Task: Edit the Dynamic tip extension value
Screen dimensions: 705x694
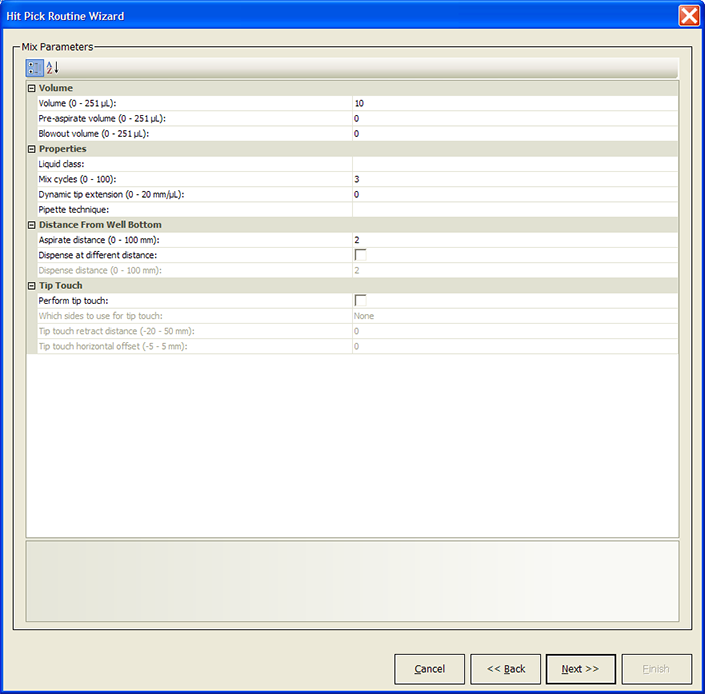Action: point(515,195)
